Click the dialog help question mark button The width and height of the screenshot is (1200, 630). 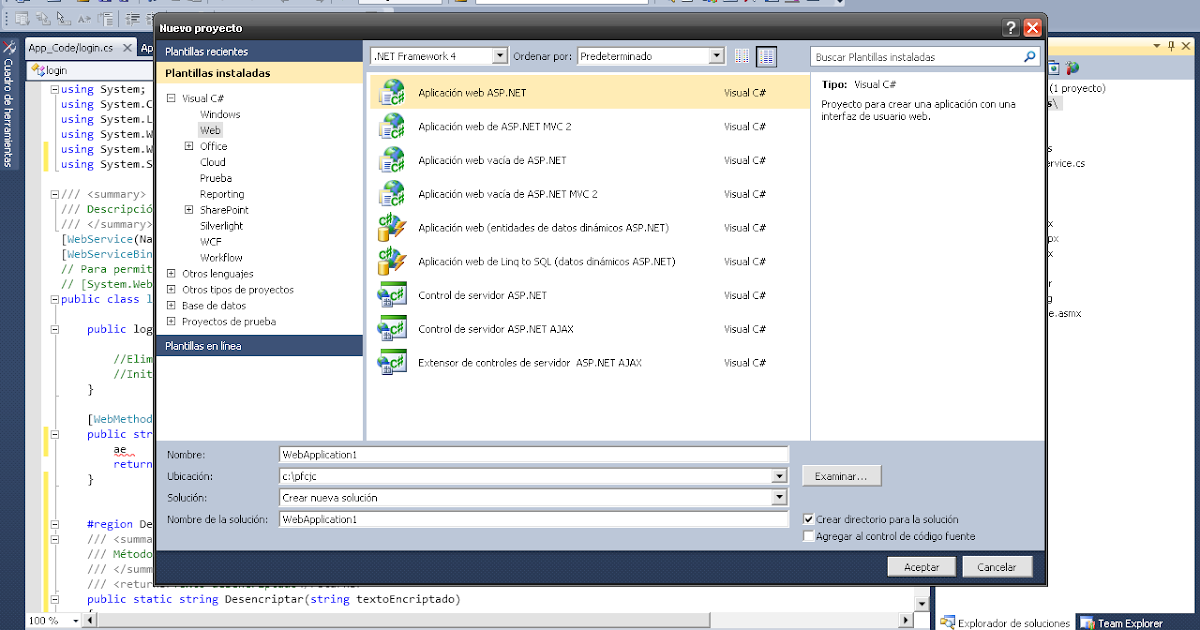(1011, 29)
